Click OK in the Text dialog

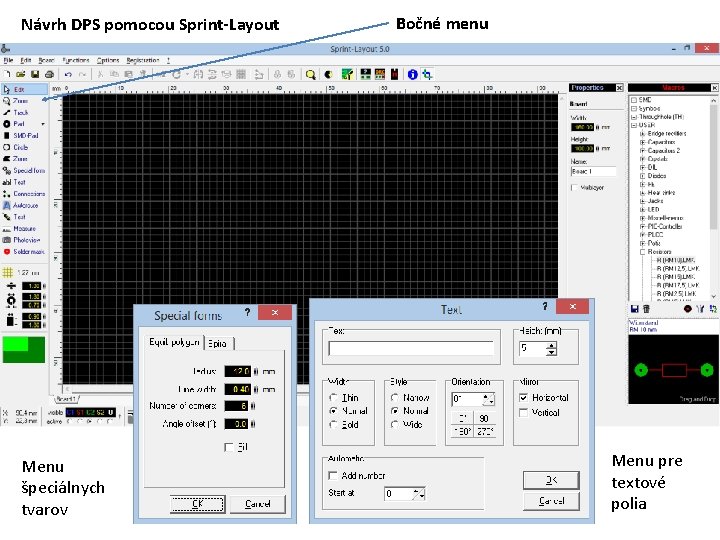pyautogui.click(x=551, y=480)
